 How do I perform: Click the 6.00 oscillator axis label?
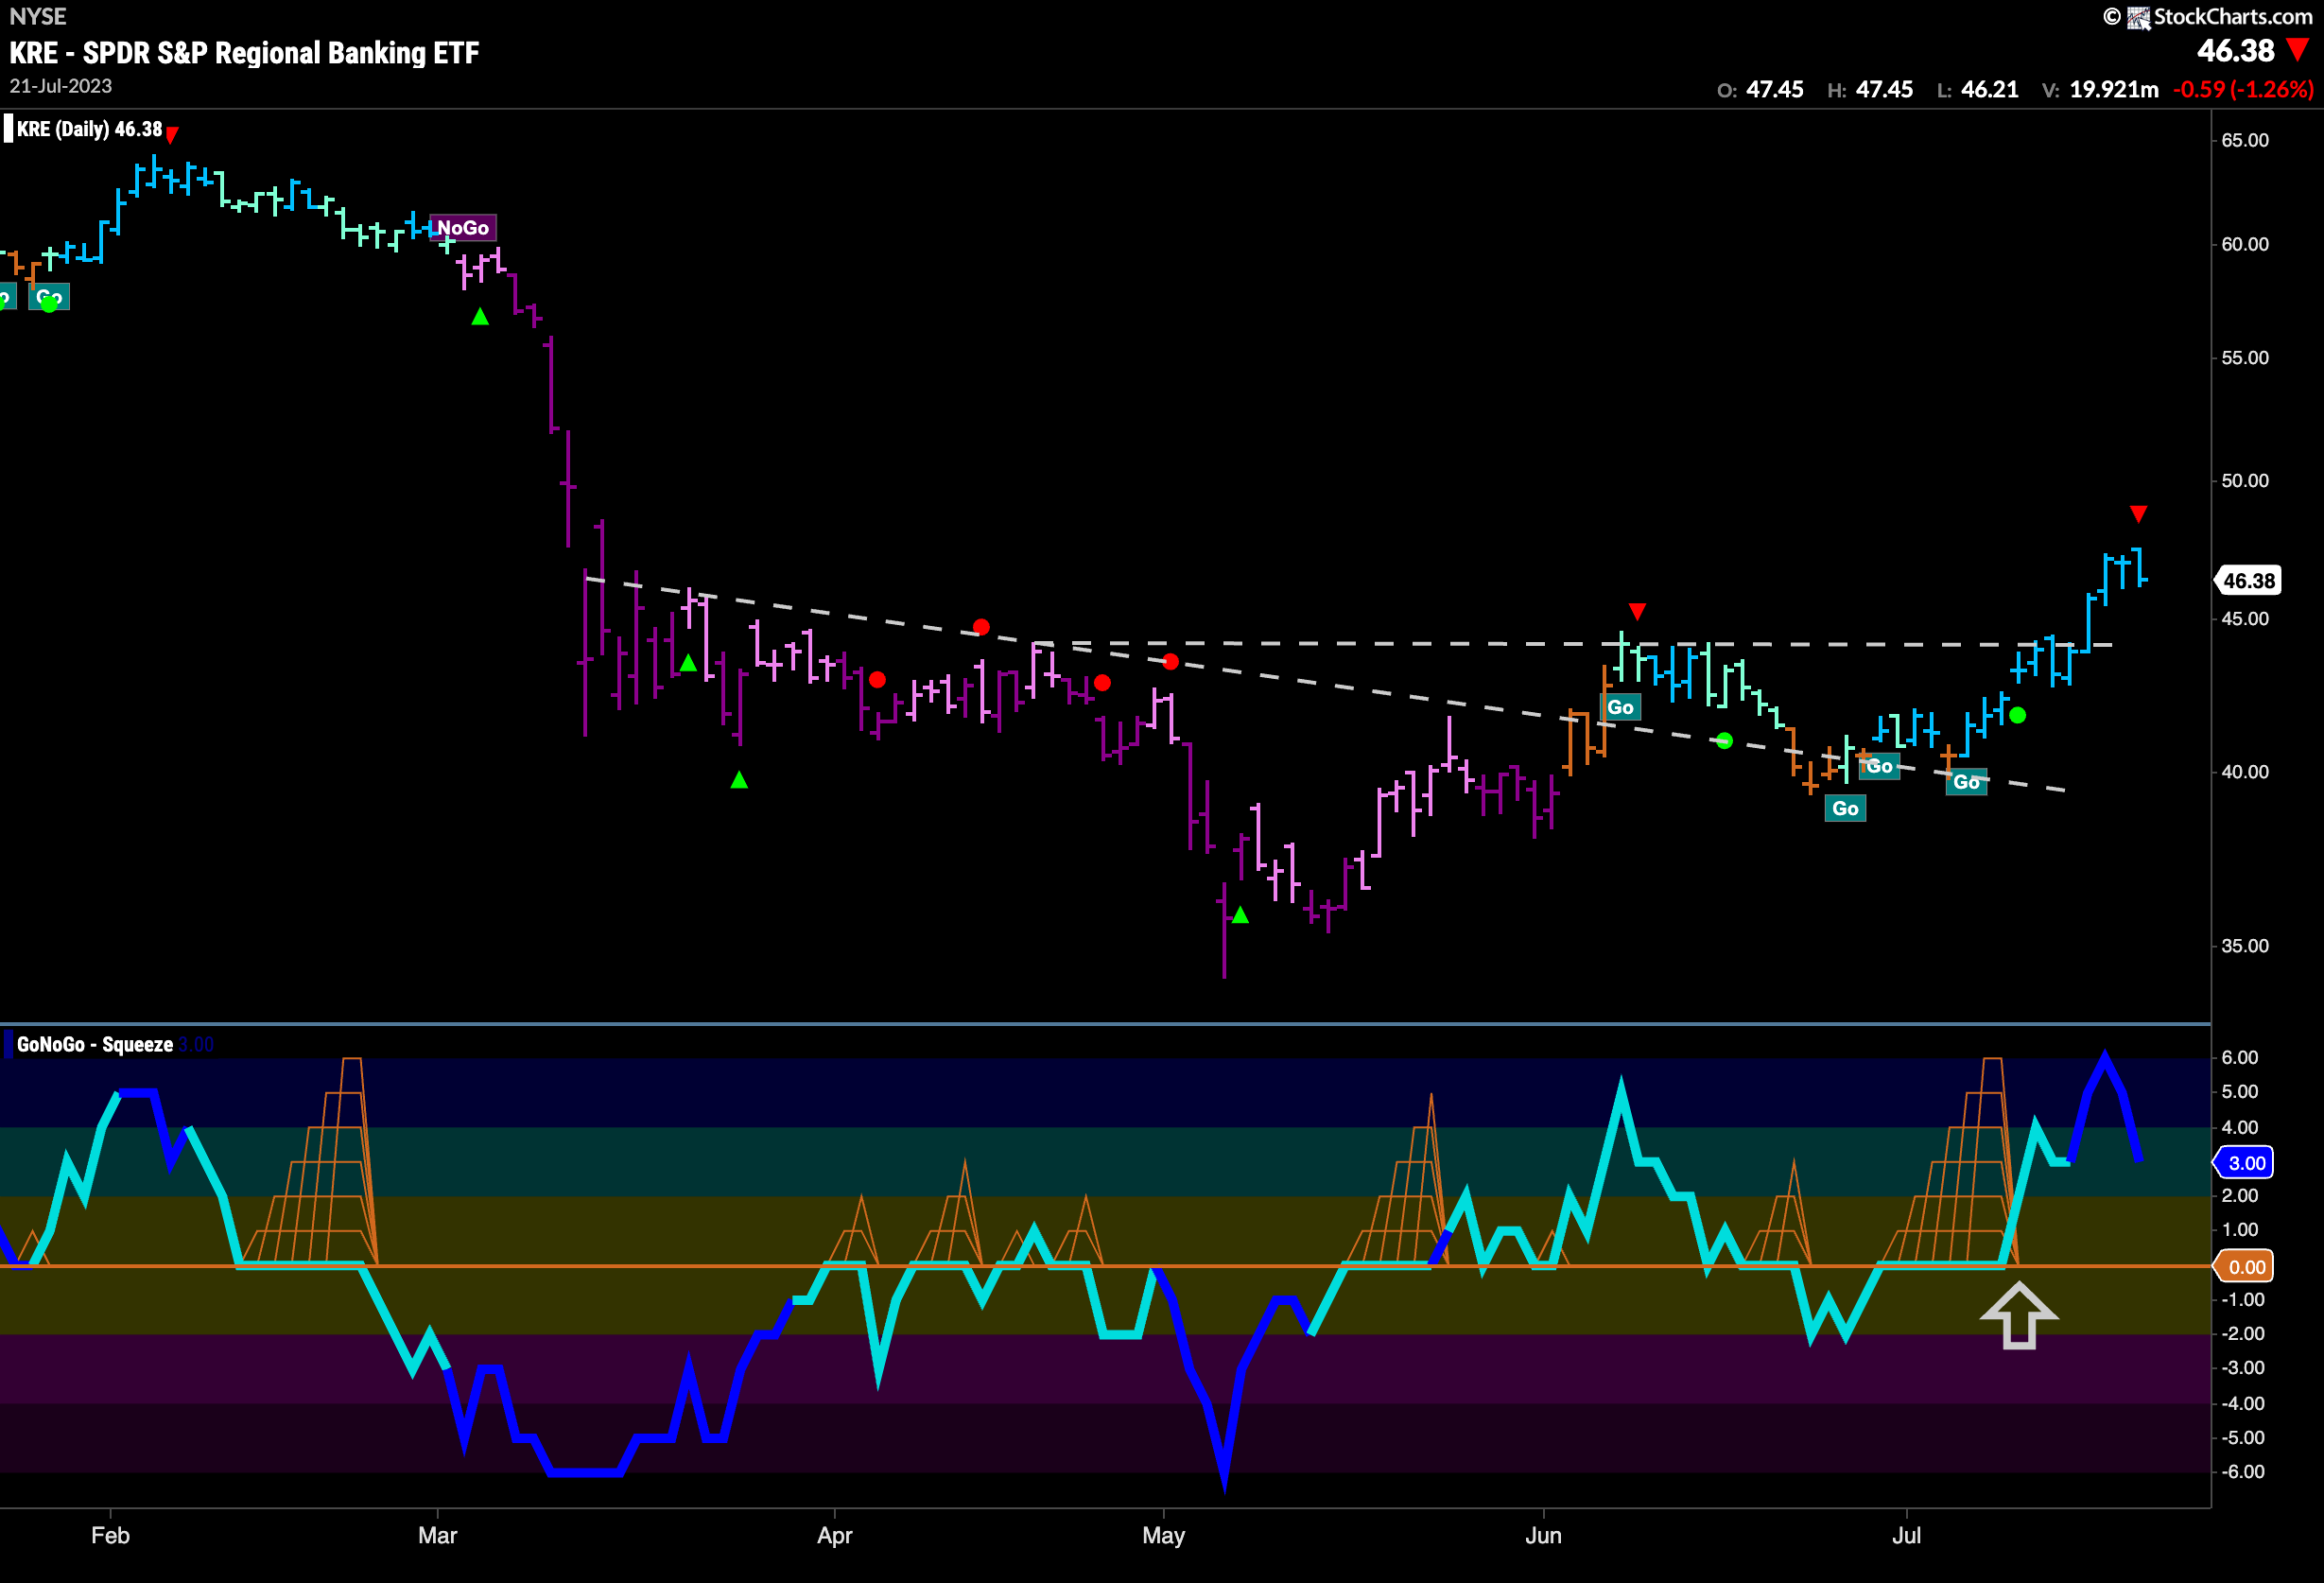point(2239,1058)
